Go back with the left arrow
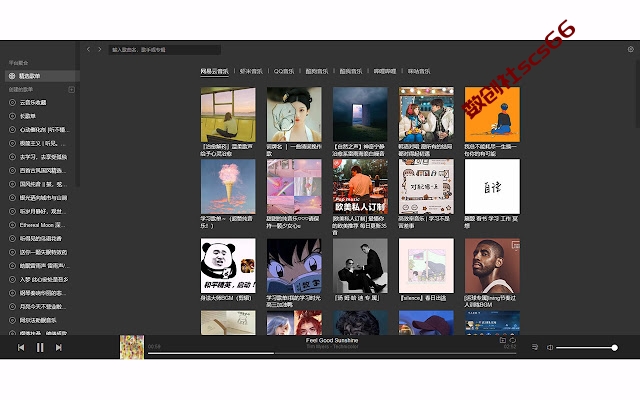 88,49
